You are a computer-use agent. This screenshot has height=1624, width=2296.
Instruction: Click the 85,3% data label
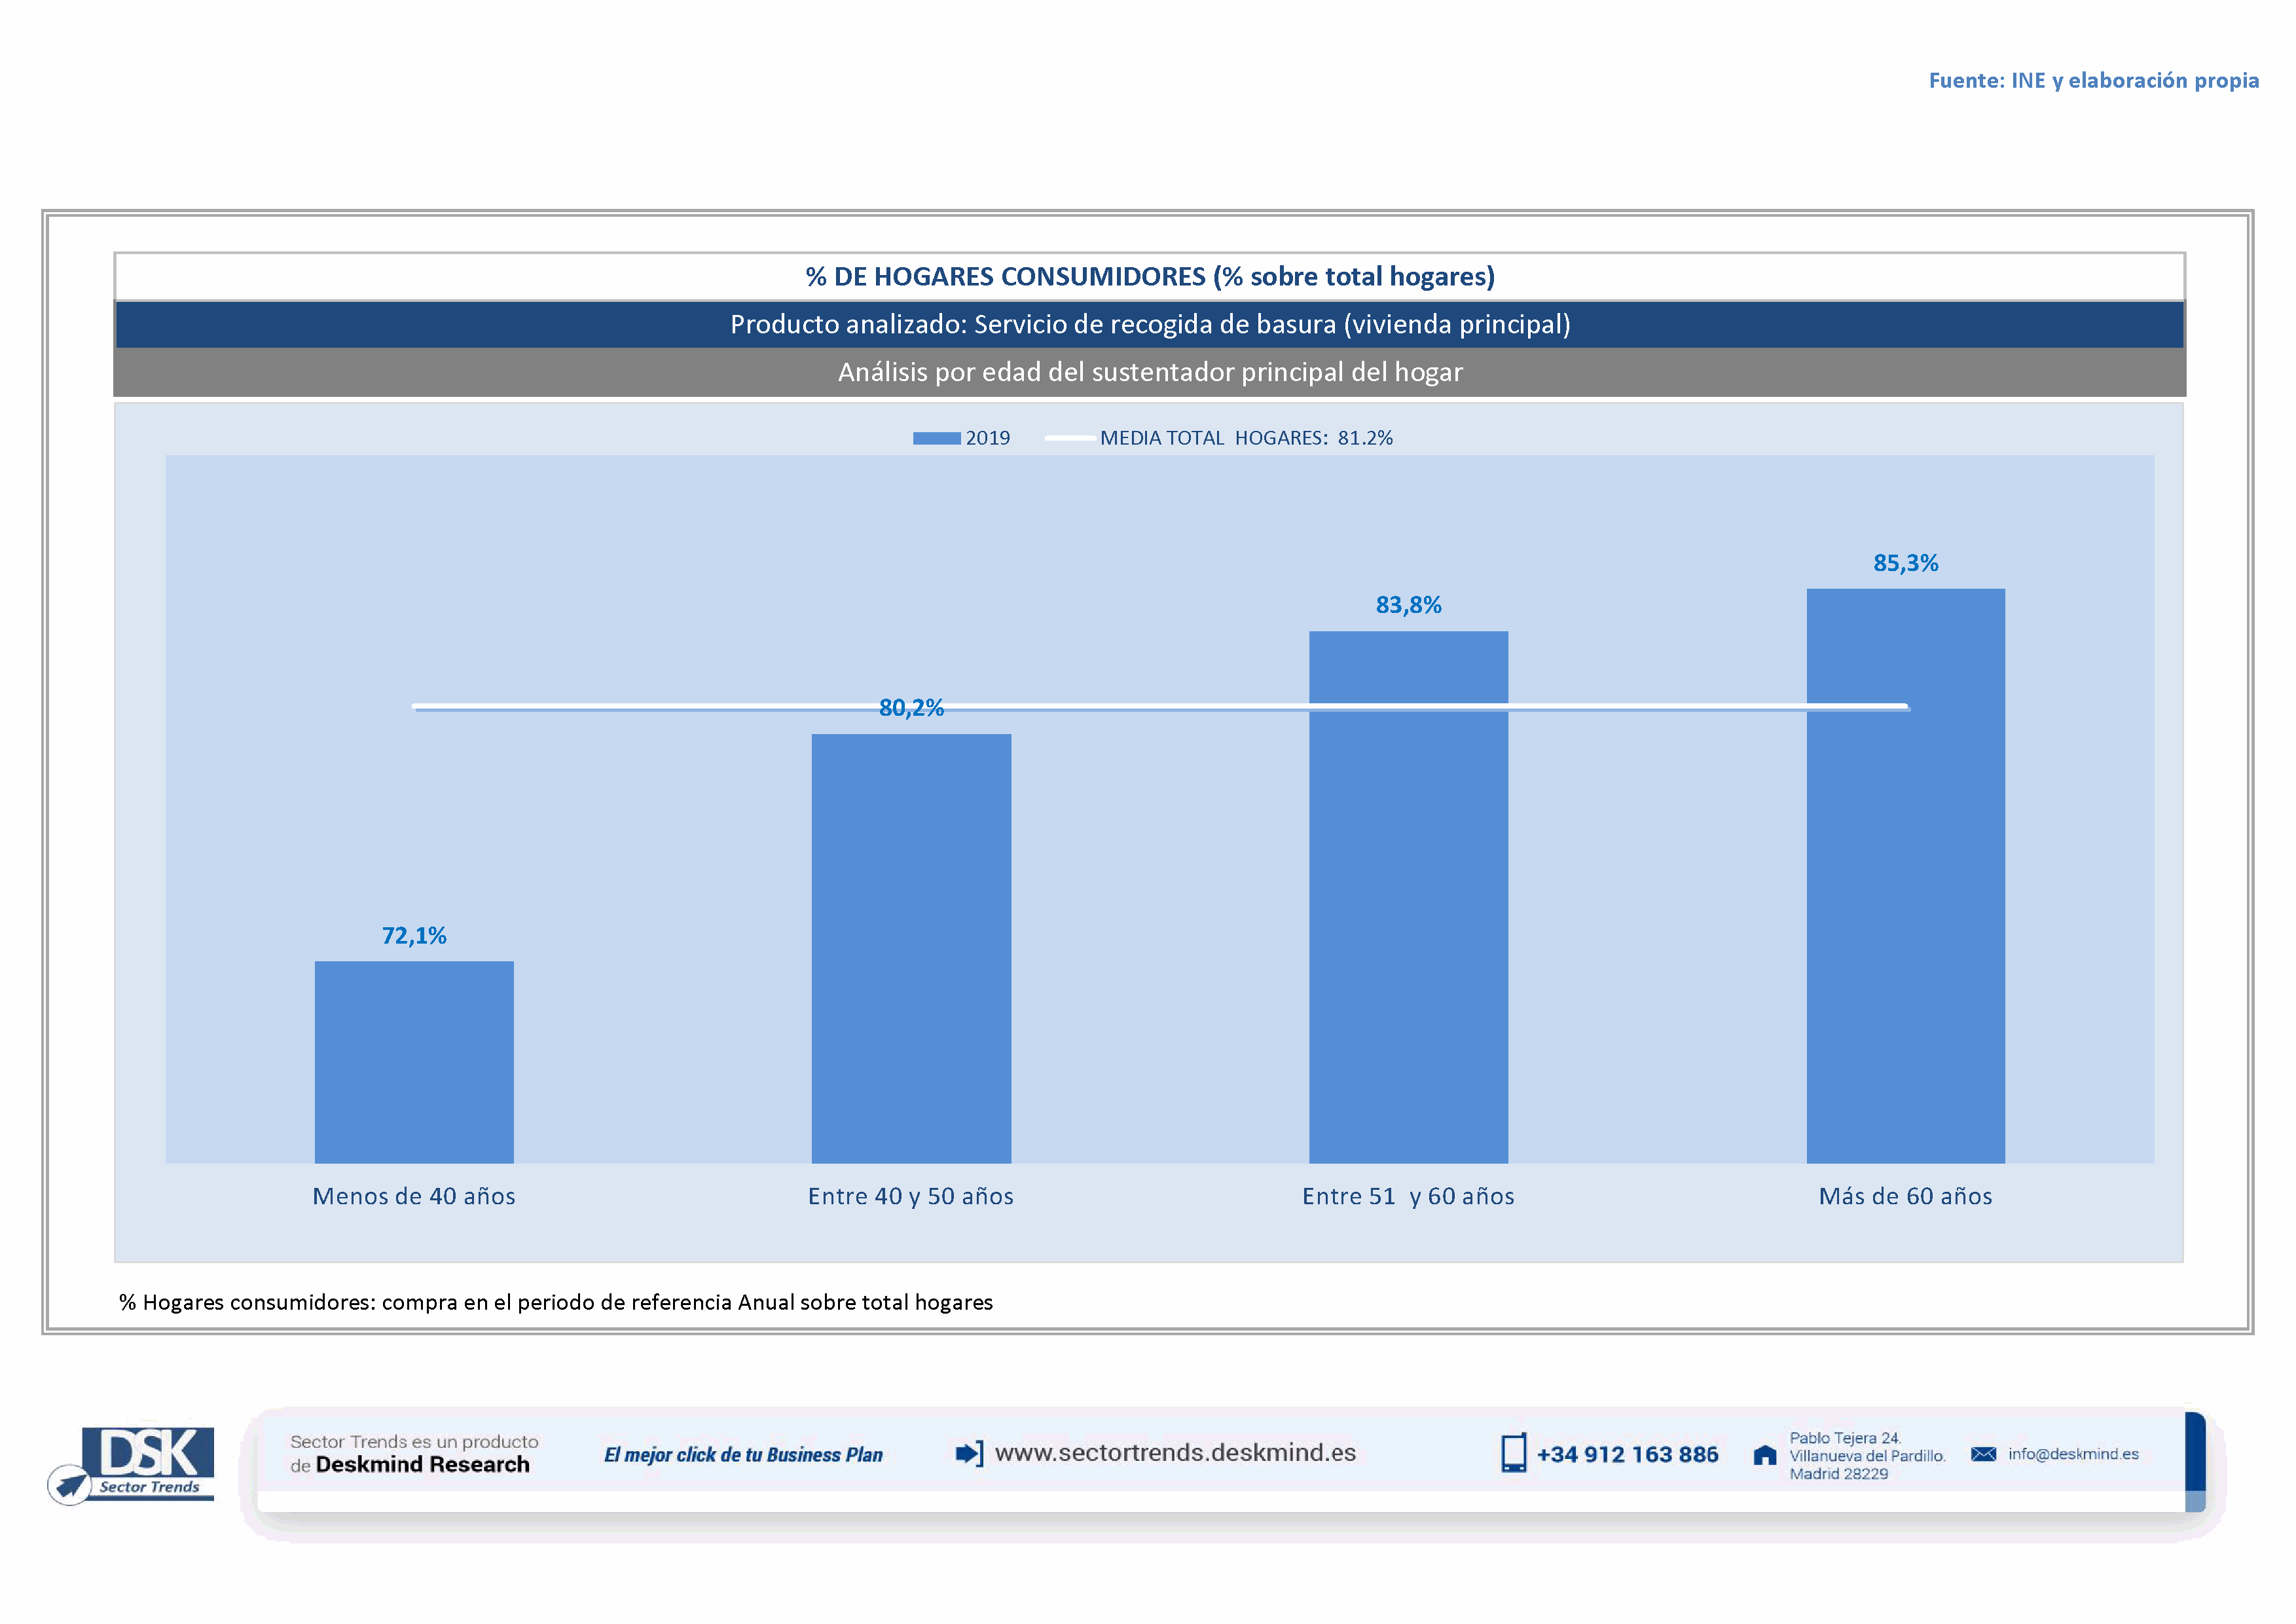pyautogui.click(x=1905, y=563)
